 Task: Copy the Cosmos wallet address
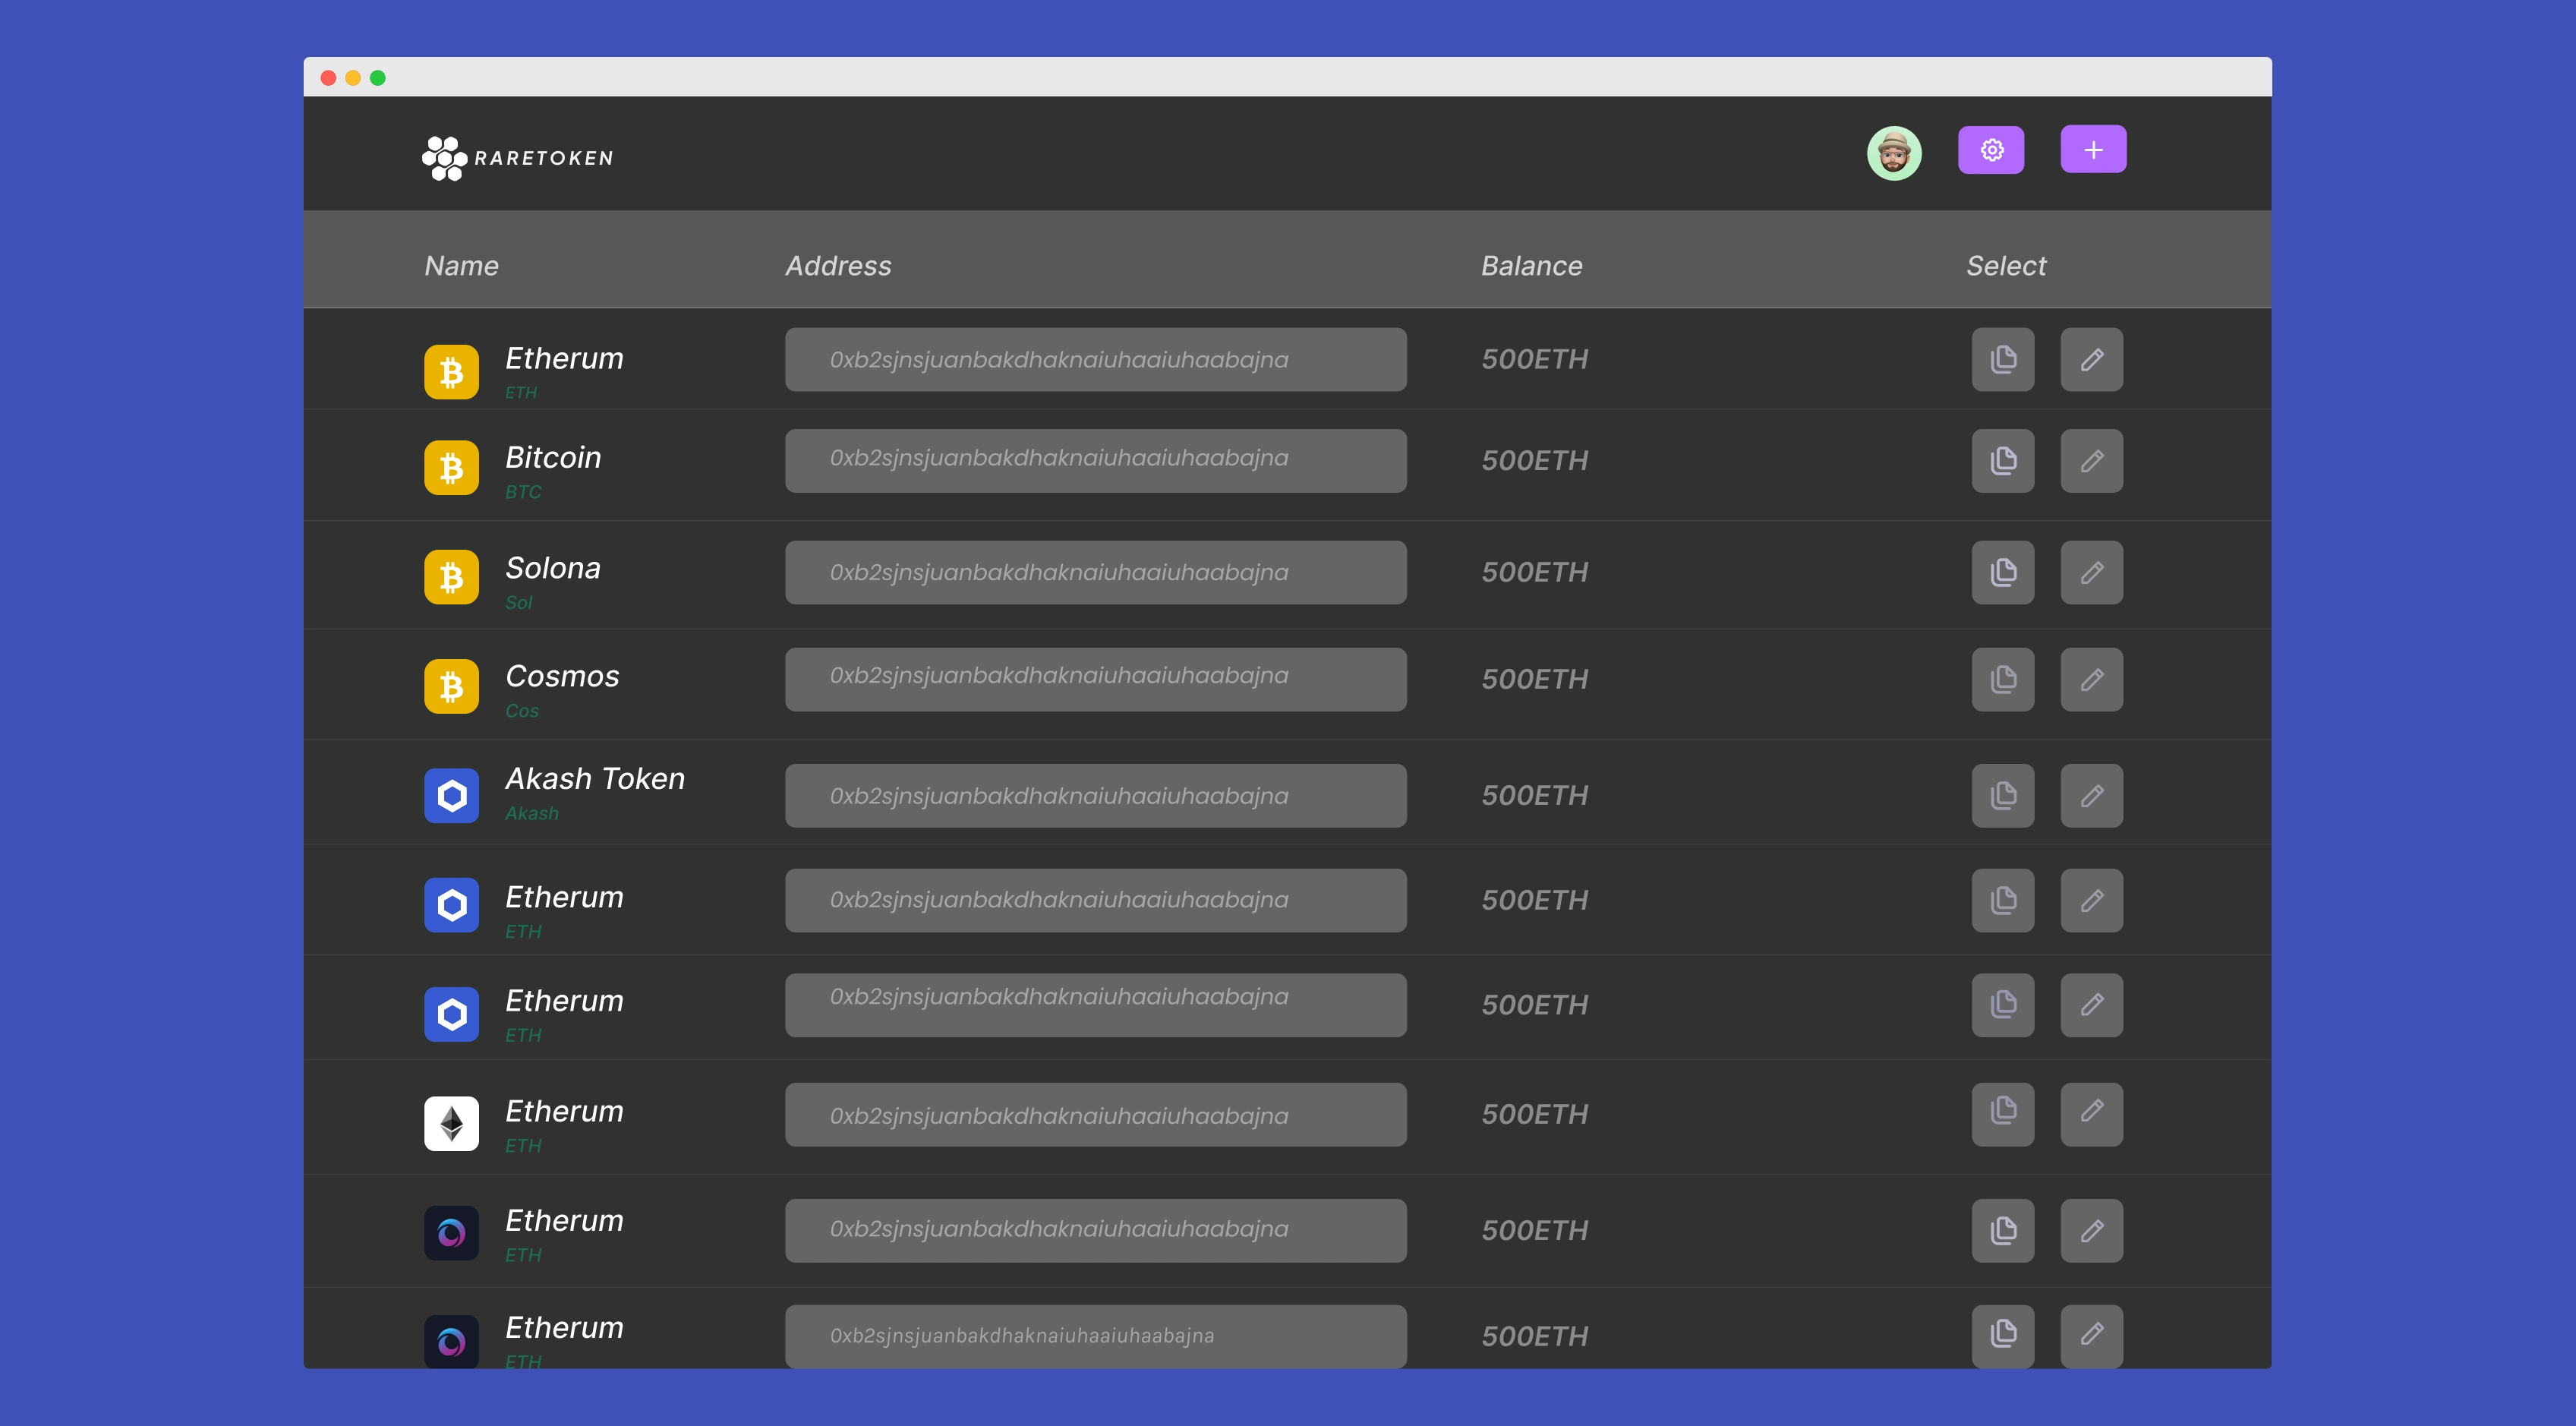pyautogui.click(x=2002, y=680)
